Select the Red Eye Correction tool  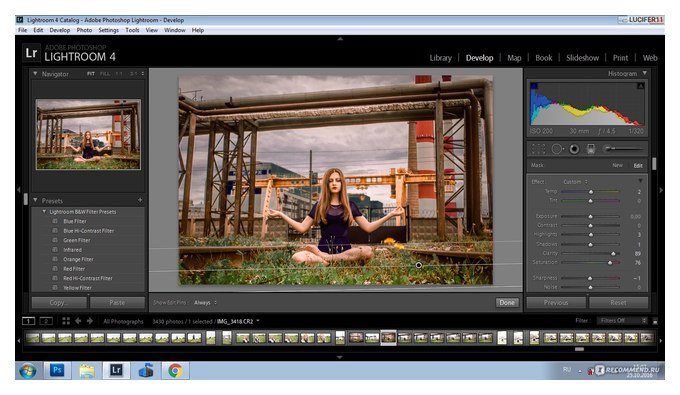click(x=574, y=149)
